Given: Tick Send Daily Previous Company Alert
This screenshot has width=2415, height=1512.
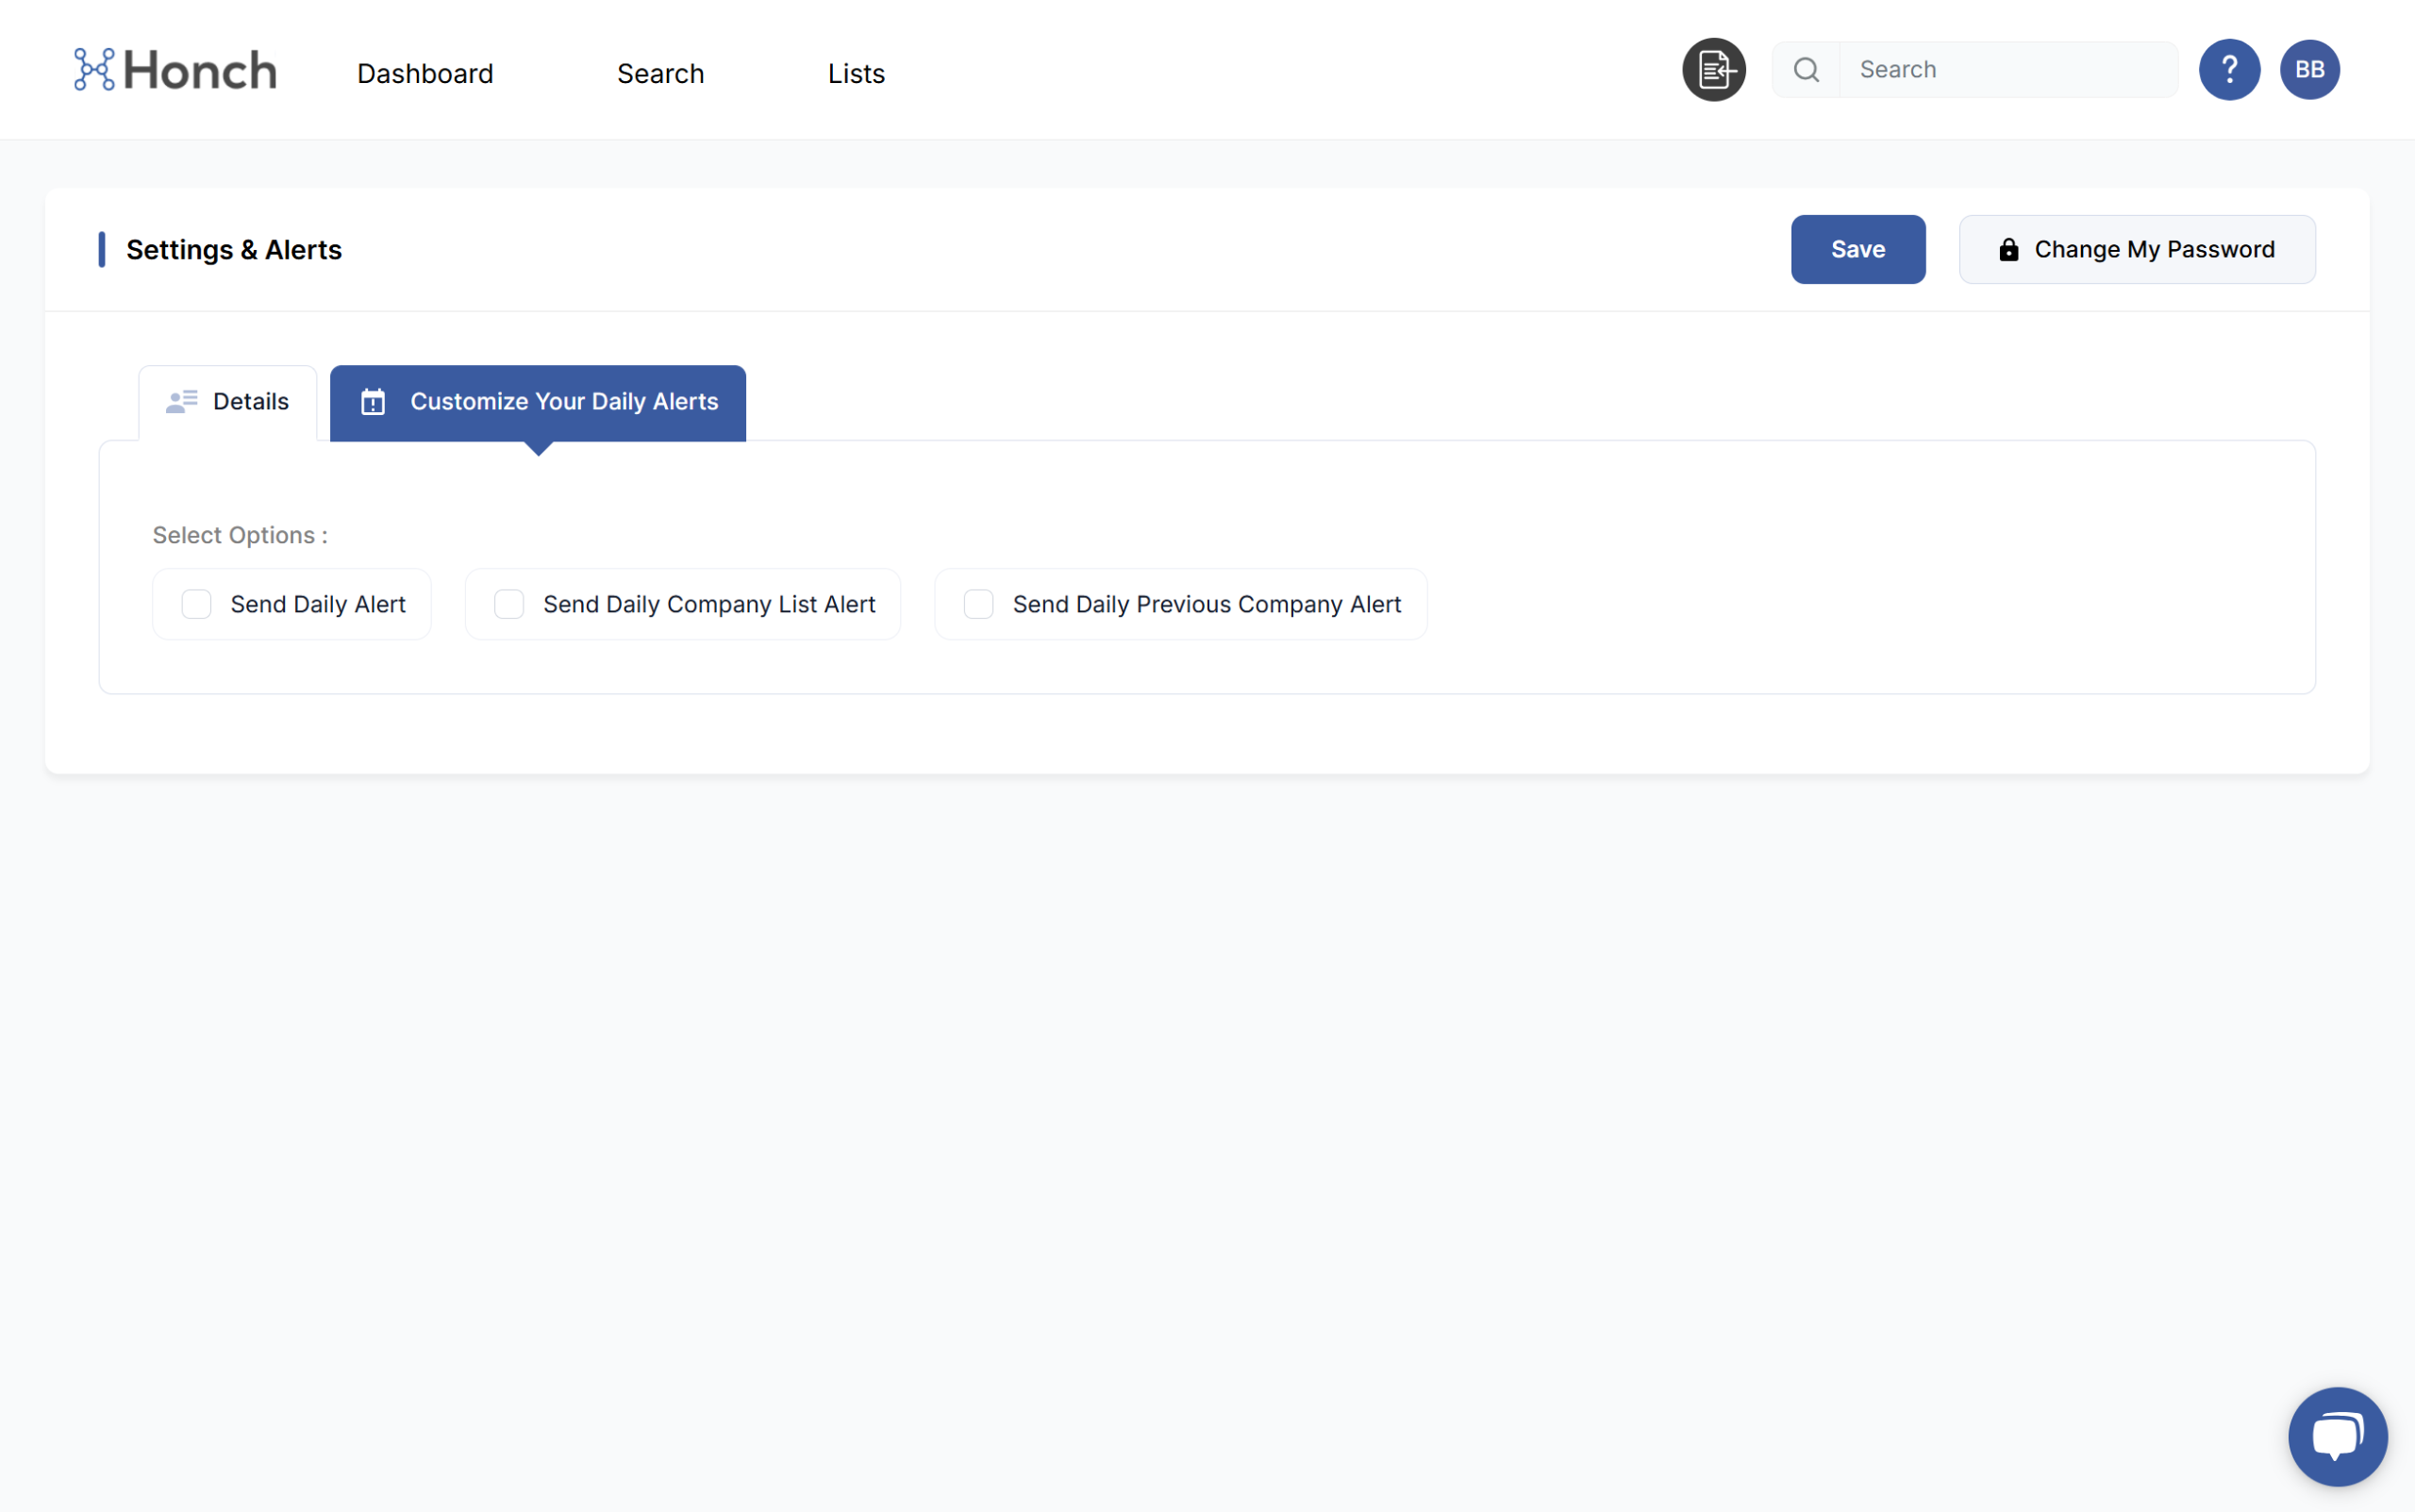Looking at the screenshot, I should pyautogui.click(x=978, y=604).
